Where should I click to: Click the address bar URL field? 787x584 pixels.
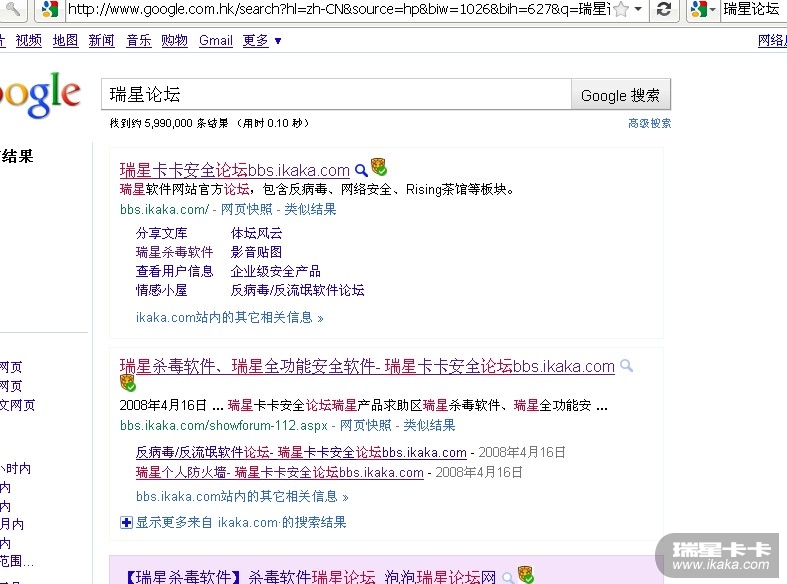[x=339, y=9]
